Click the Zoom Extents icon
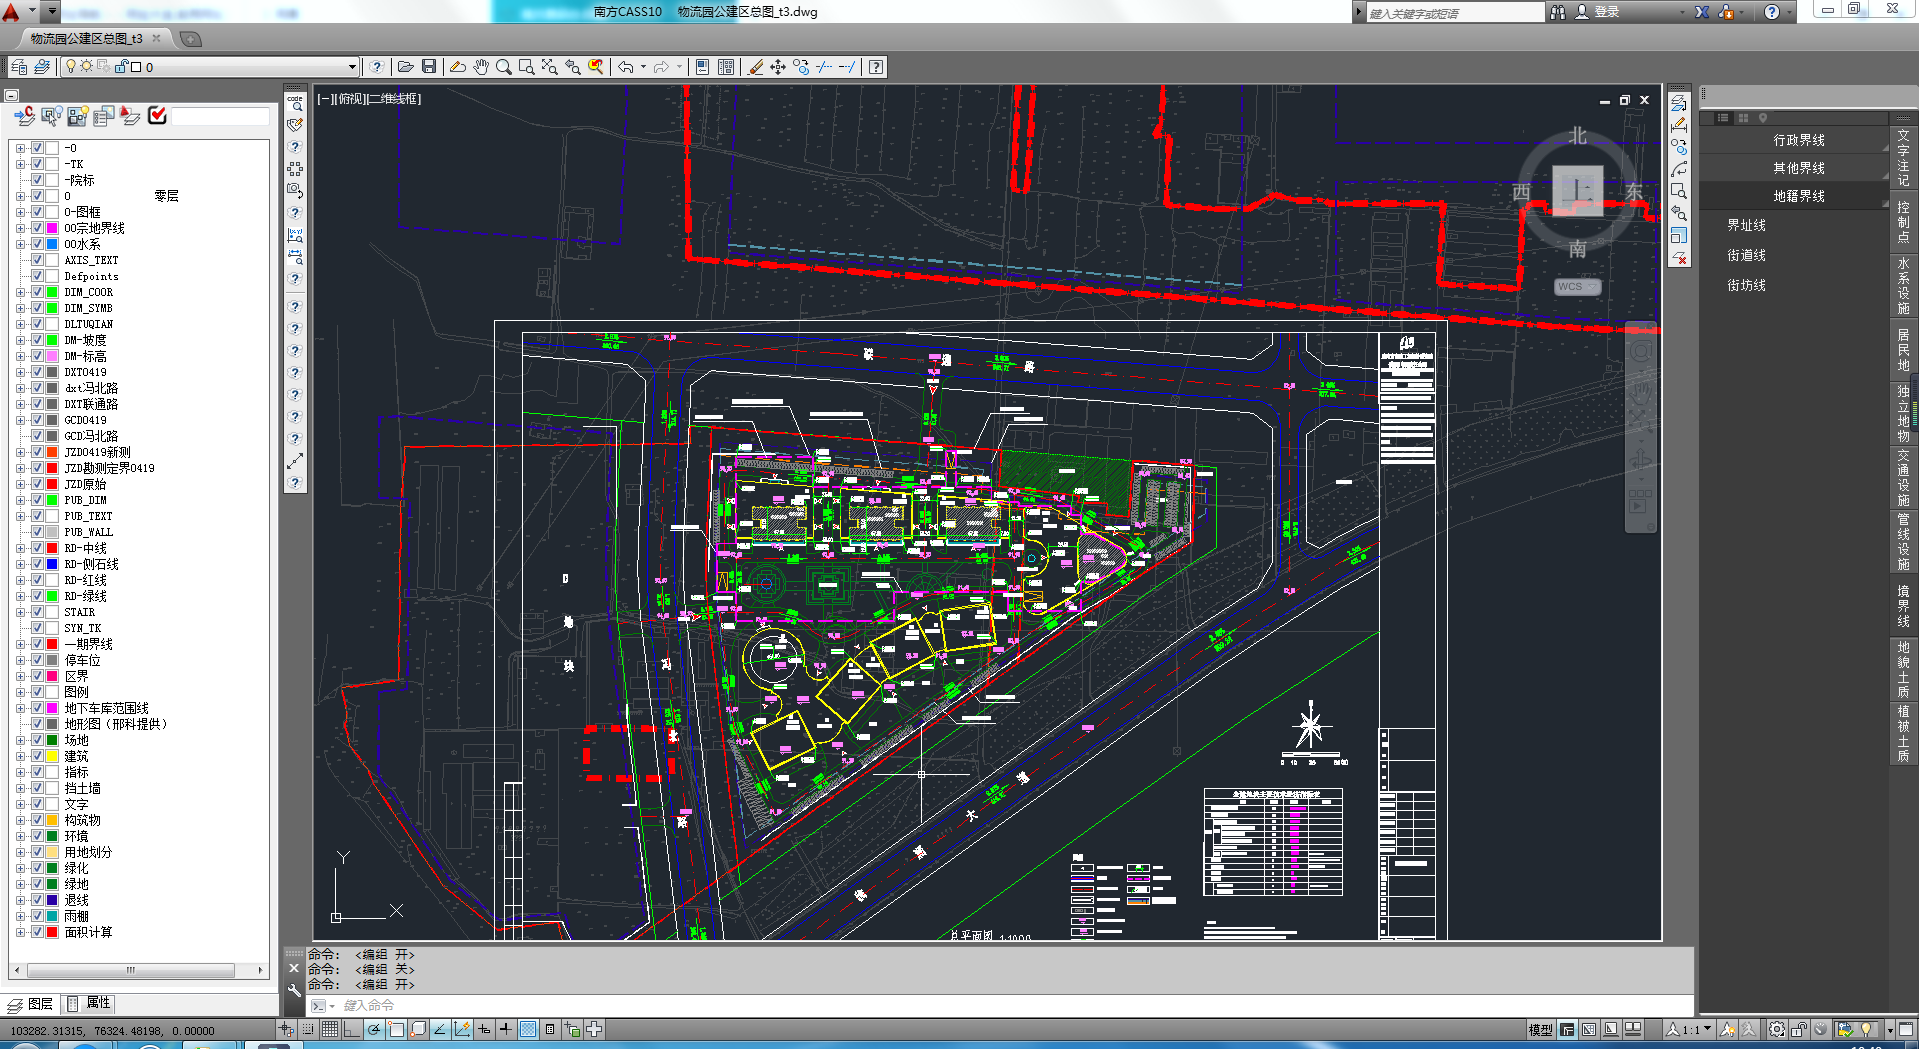Image resolution: width=1919 pixels, height=1049 pixels. click(x=550, y=67)
